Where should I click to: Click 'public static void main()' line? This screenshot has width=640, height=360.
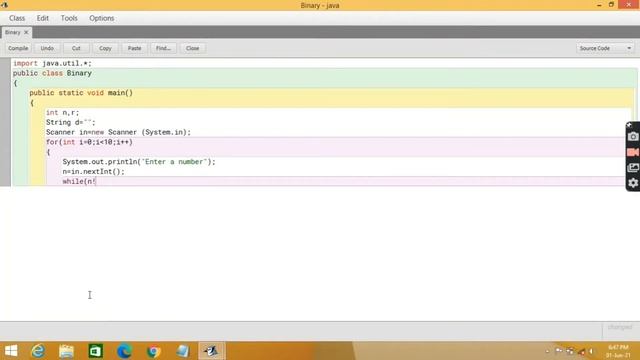(x=81, y=93)
